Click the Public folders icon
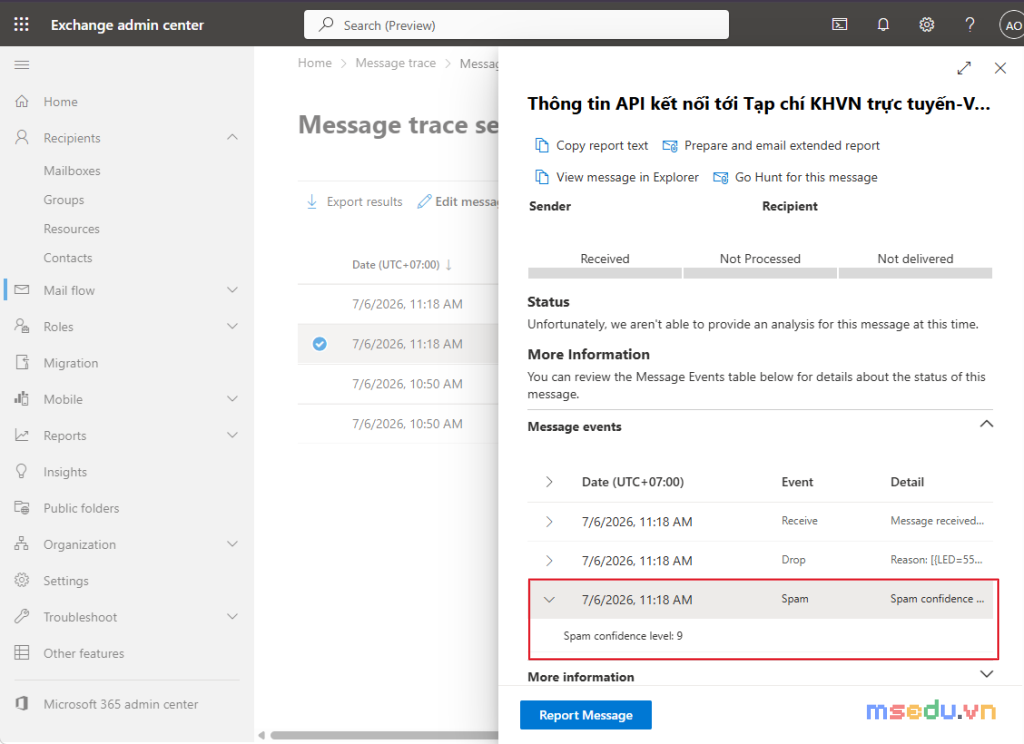1024x744 pixels. [x=22, y=508]
